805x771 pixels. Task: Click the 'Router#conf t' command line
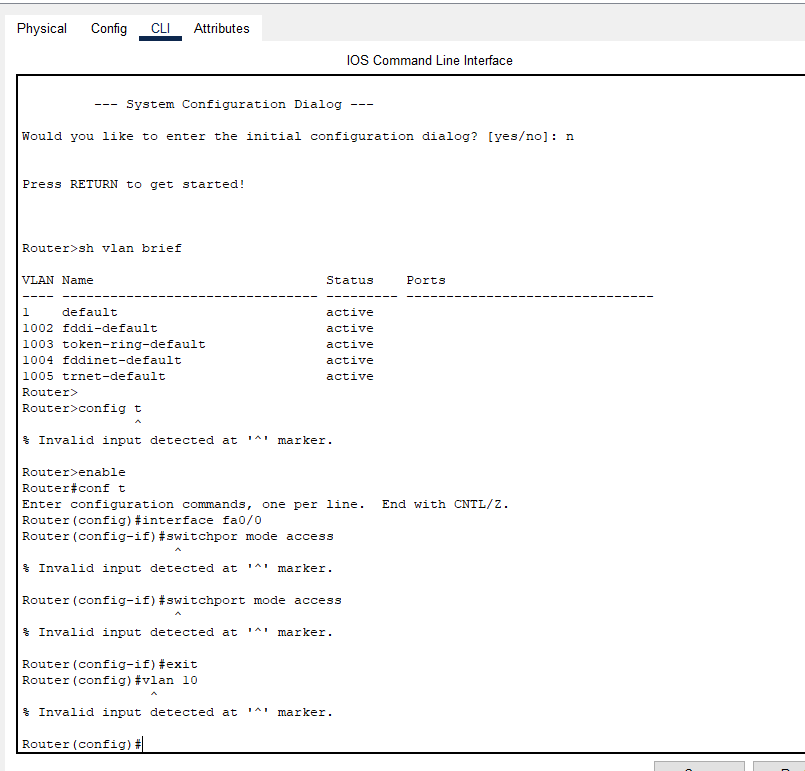73,488
